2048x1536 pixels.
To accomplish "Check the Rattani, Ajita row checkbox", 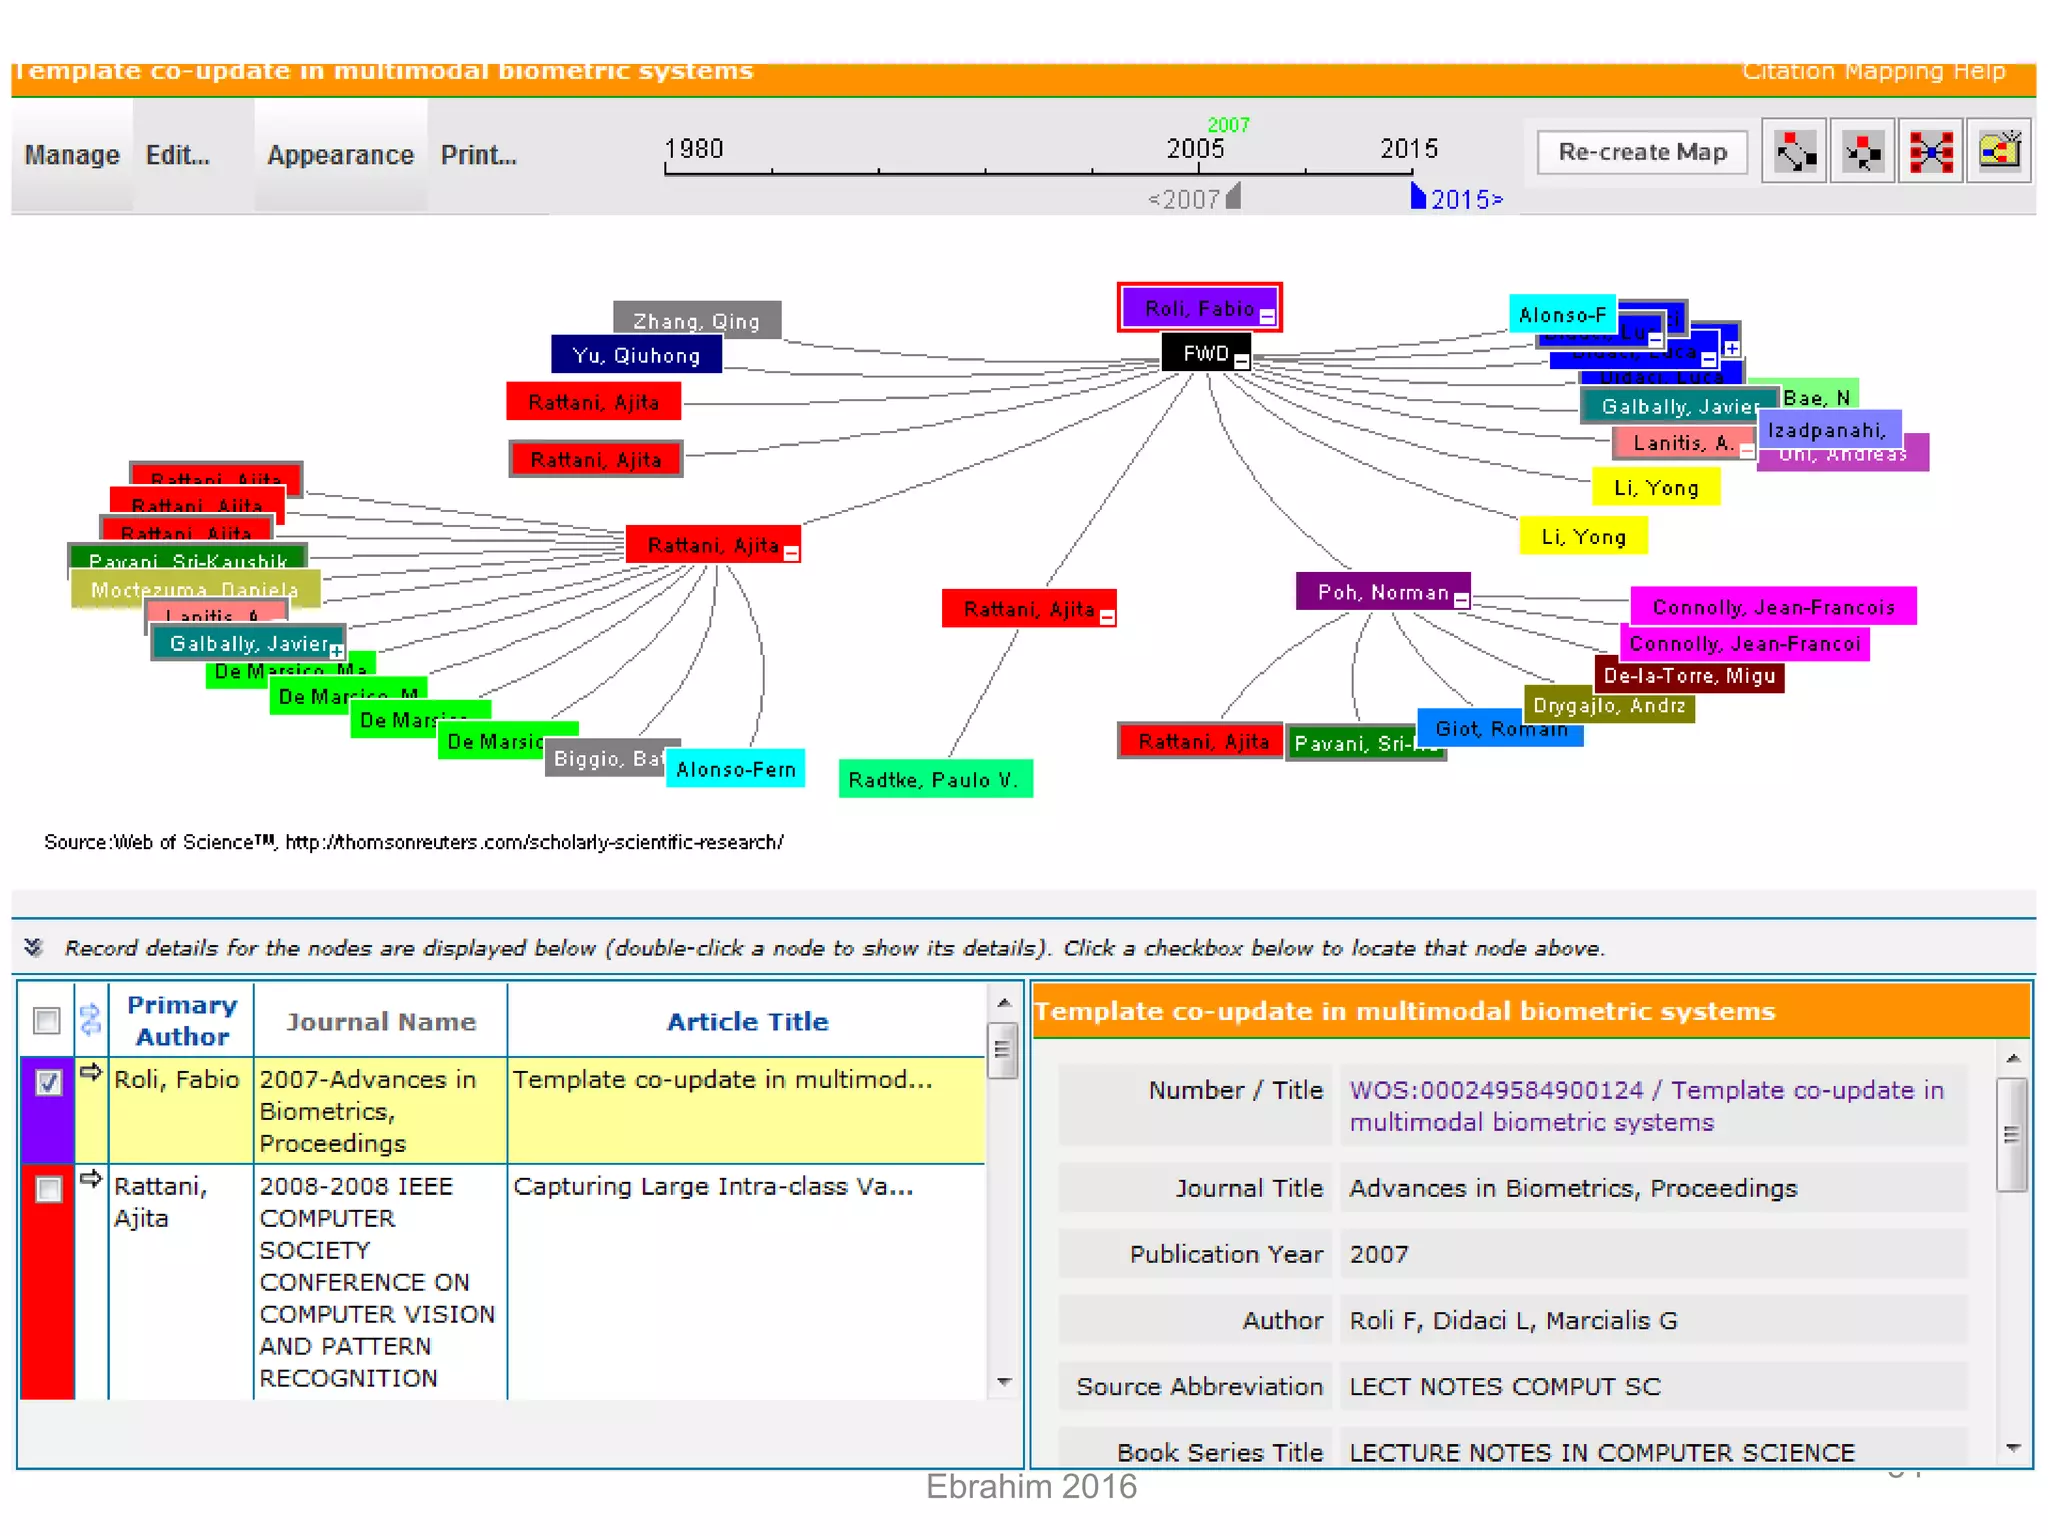I will pyautogui.click(x=48, y=1189).
